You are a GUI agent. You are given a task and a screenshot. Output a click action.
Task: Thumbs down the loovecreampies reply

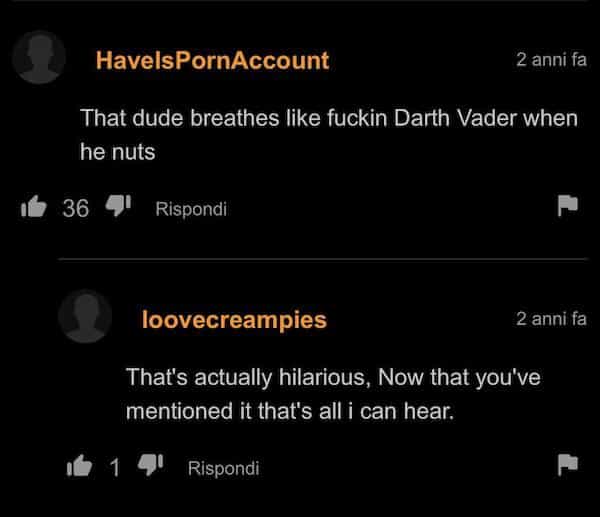[150, 465]
